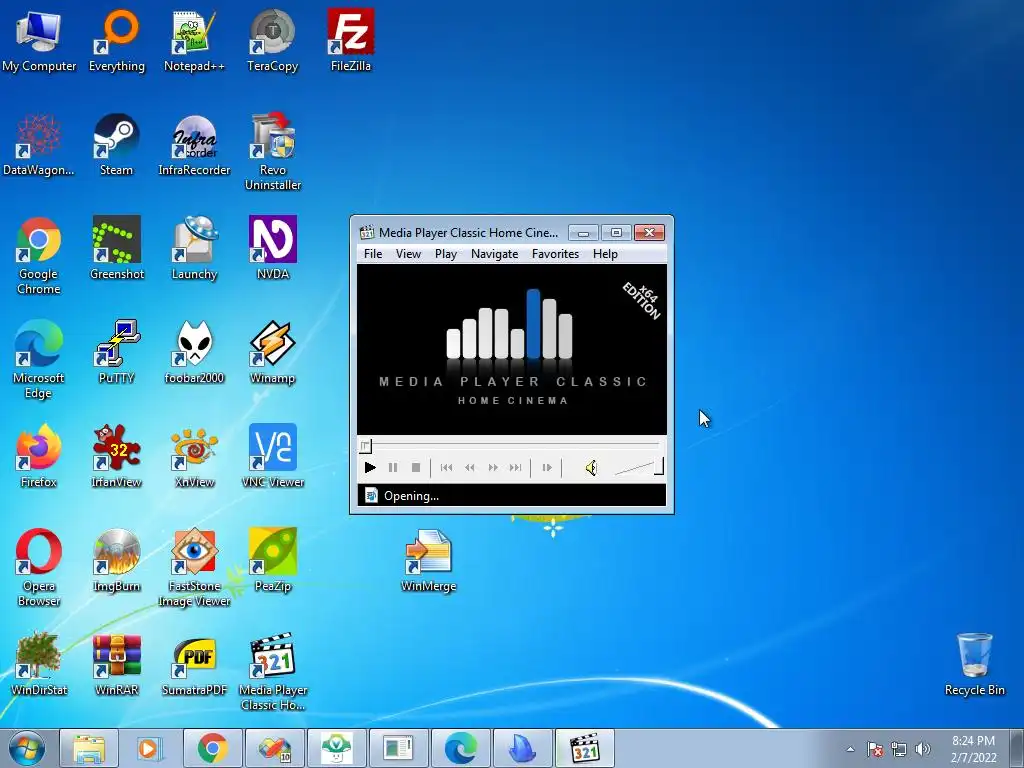Select the InfraRecorder desktop shortcut
1024x768 pixels.
point(195,145)
